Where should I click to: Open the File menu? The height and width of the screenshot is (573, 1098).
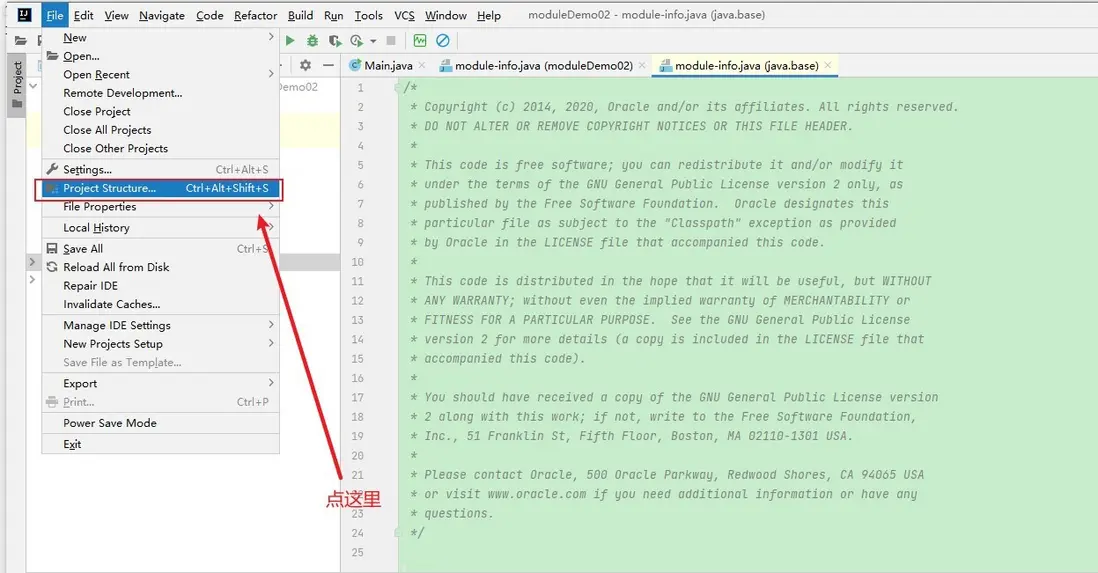55,15
